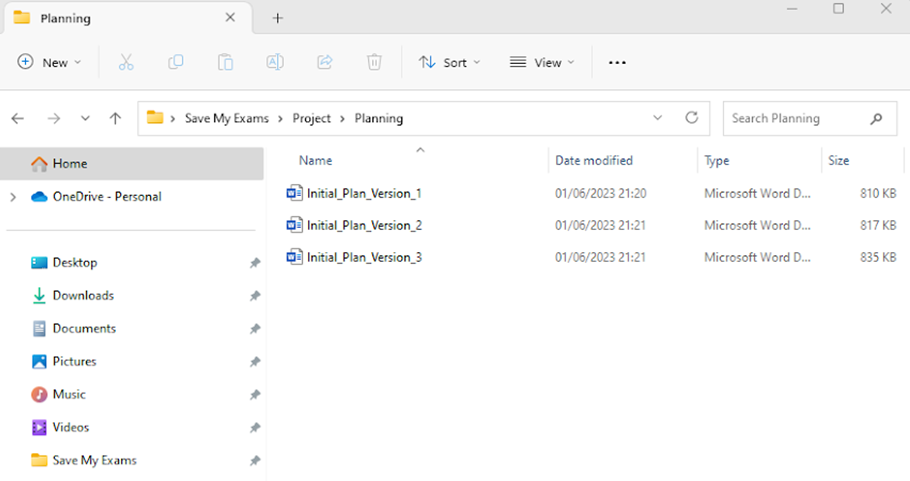This screenshot has width=910, height=481.
Task: Open See more three-dots menu
Action: coord(617,62)
